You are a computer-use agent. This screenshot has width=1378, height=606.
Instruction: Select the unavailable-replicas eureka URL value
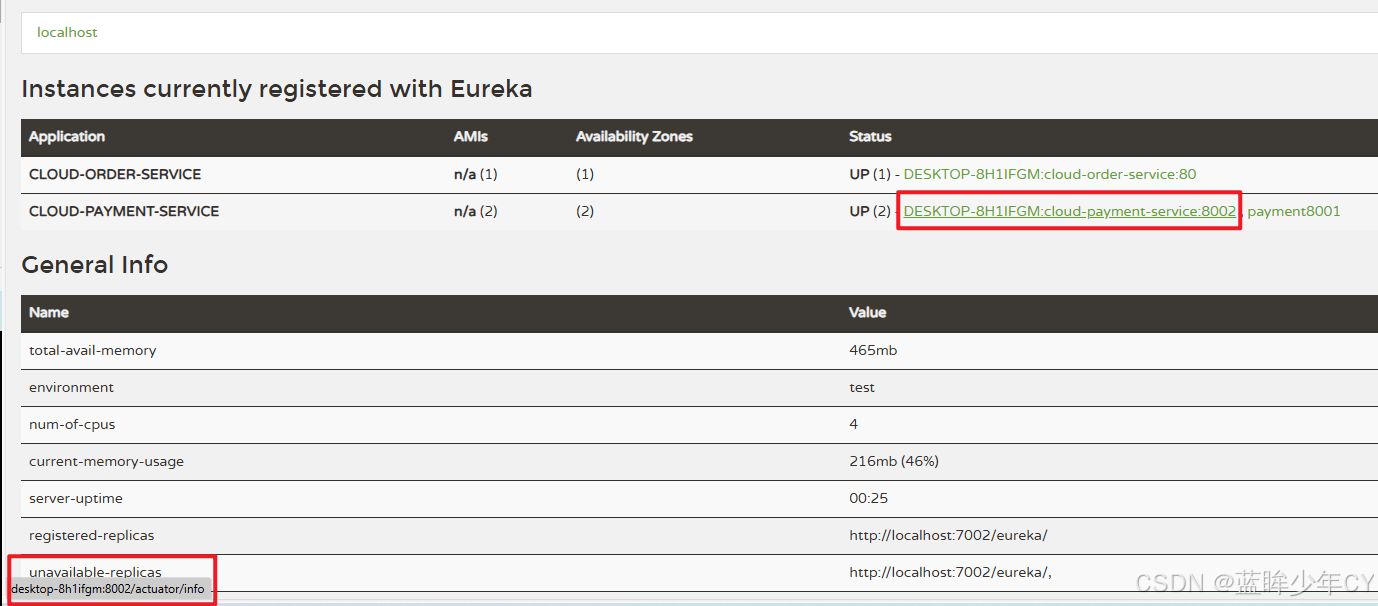pos(950,572)
